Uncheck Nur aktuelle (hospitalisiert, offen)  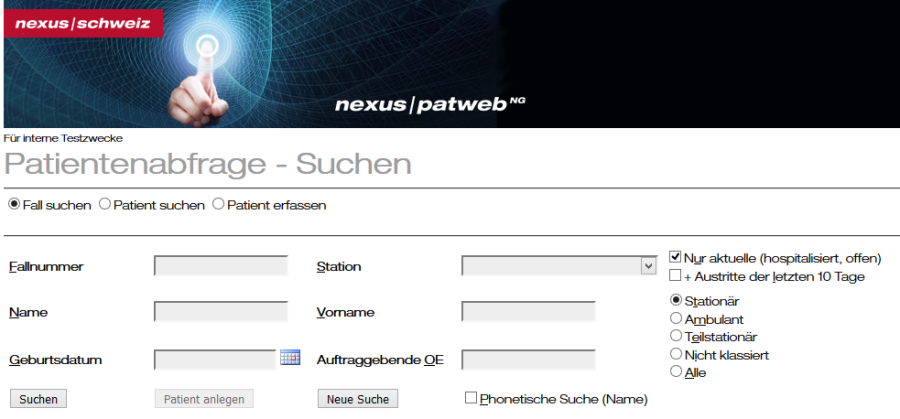pos(675,257)
